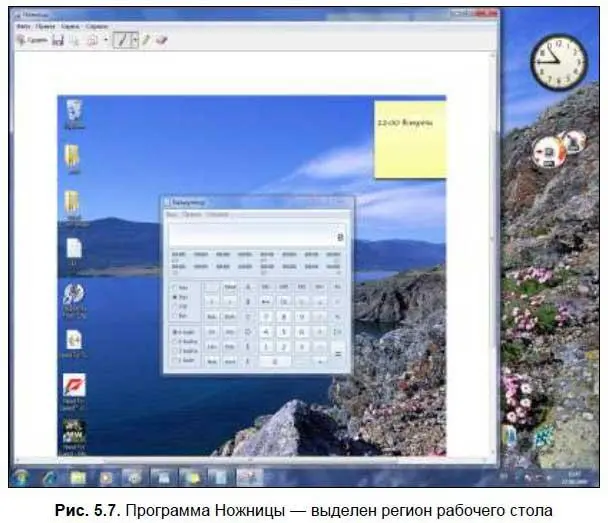608x523 pixels.
Task: Select the Hex radio button in calculator
Action: (x=176, y=287)
